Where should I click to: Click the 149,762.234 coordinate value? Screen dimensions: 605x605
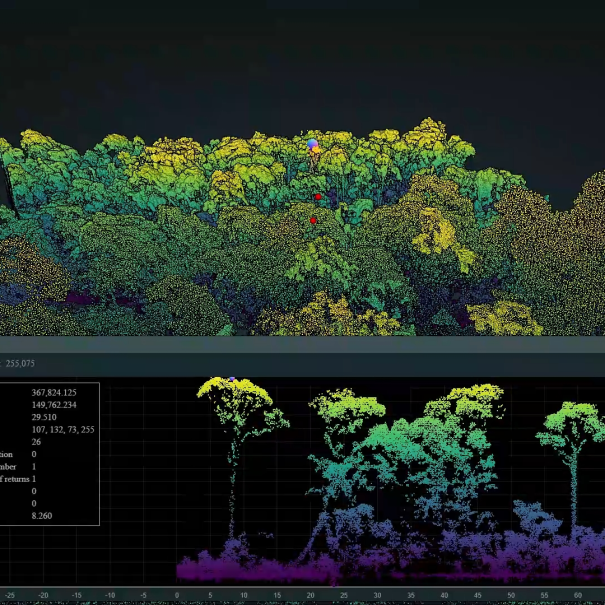(x=54, y=405)
